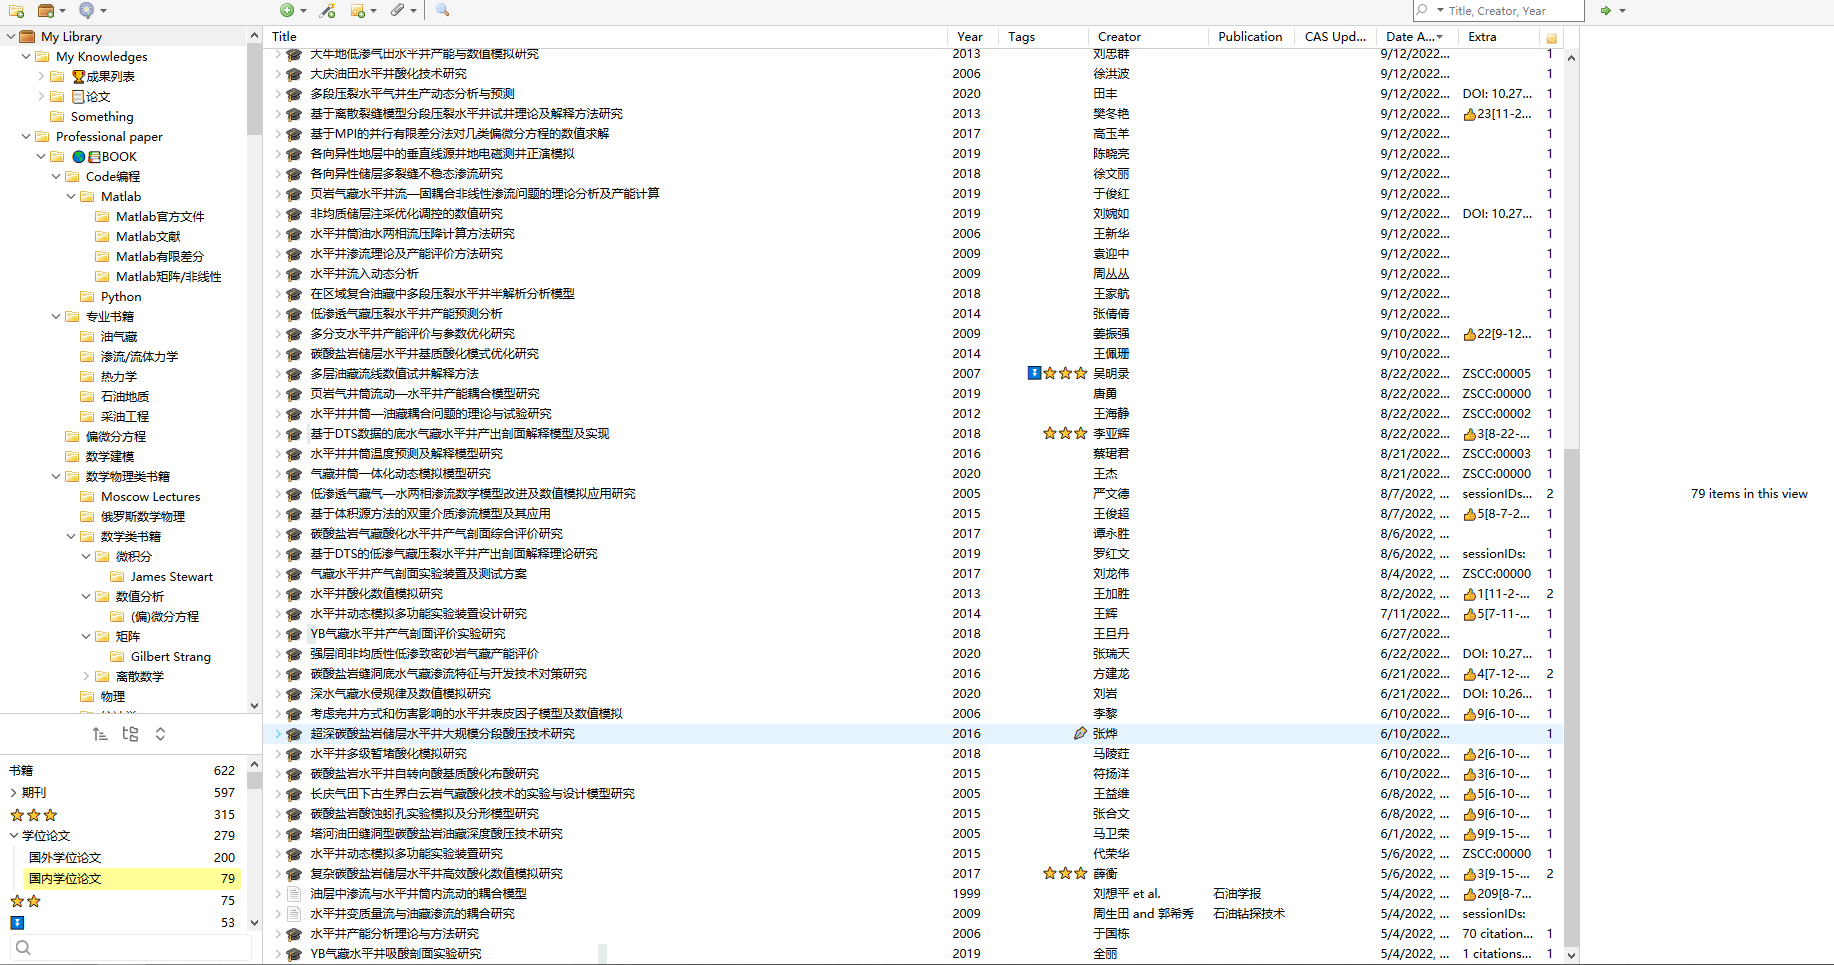Click the tag sort order icon
This screenshot has width=1834, height=965.
pyautogui.click(x=100, y=734)
